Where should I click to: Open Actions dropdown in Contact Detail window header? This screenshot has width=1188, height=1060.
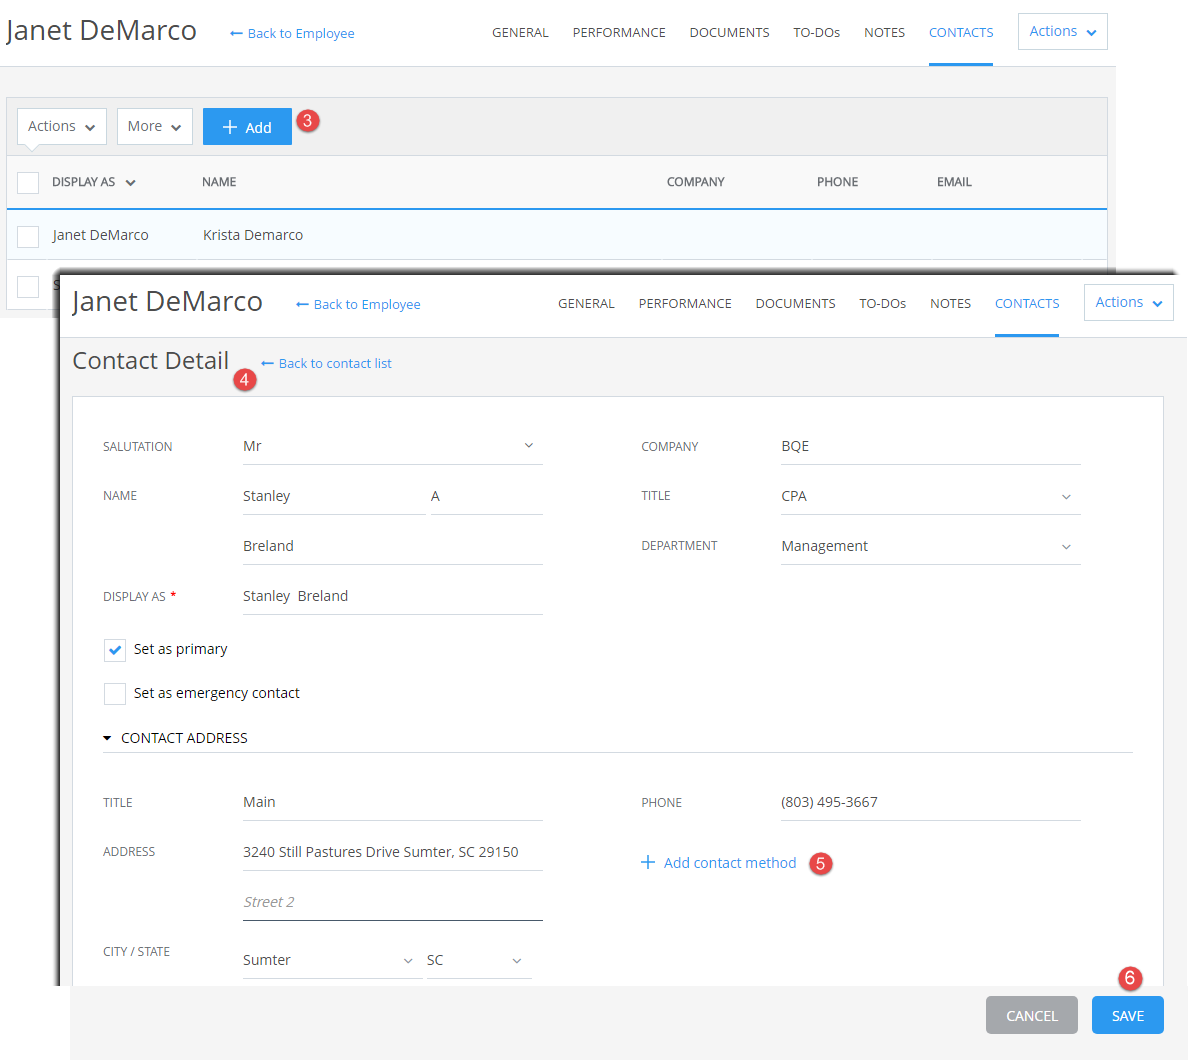point(1128,302)
